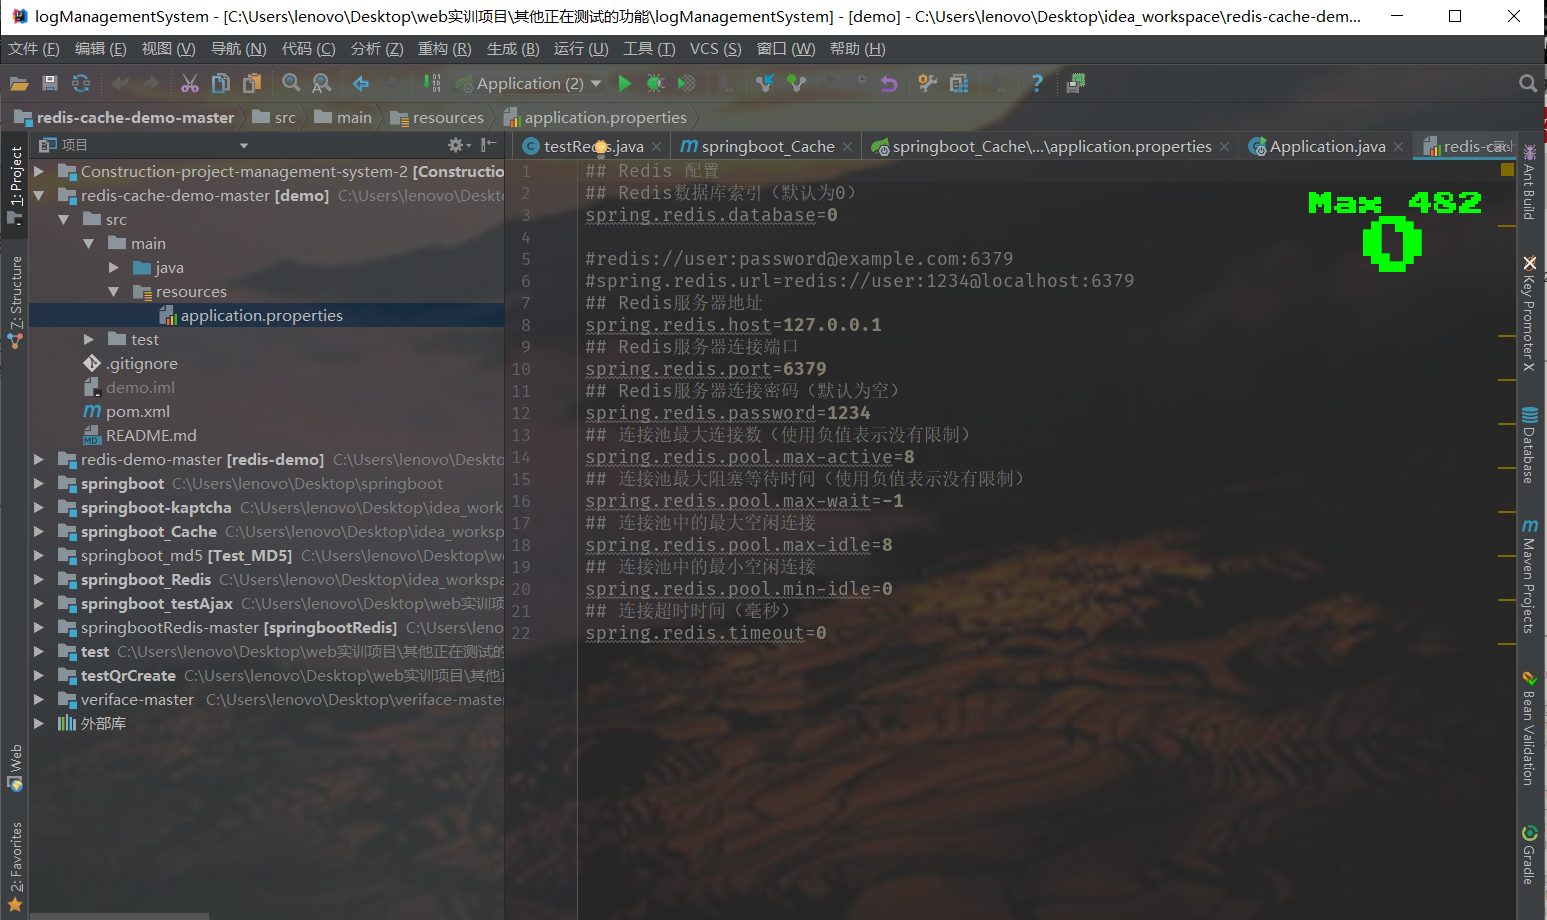The height and width of the screenshot is (920, 1547).
Task: Click the resources breadcrumb
Action: click(x=437, y=118)
